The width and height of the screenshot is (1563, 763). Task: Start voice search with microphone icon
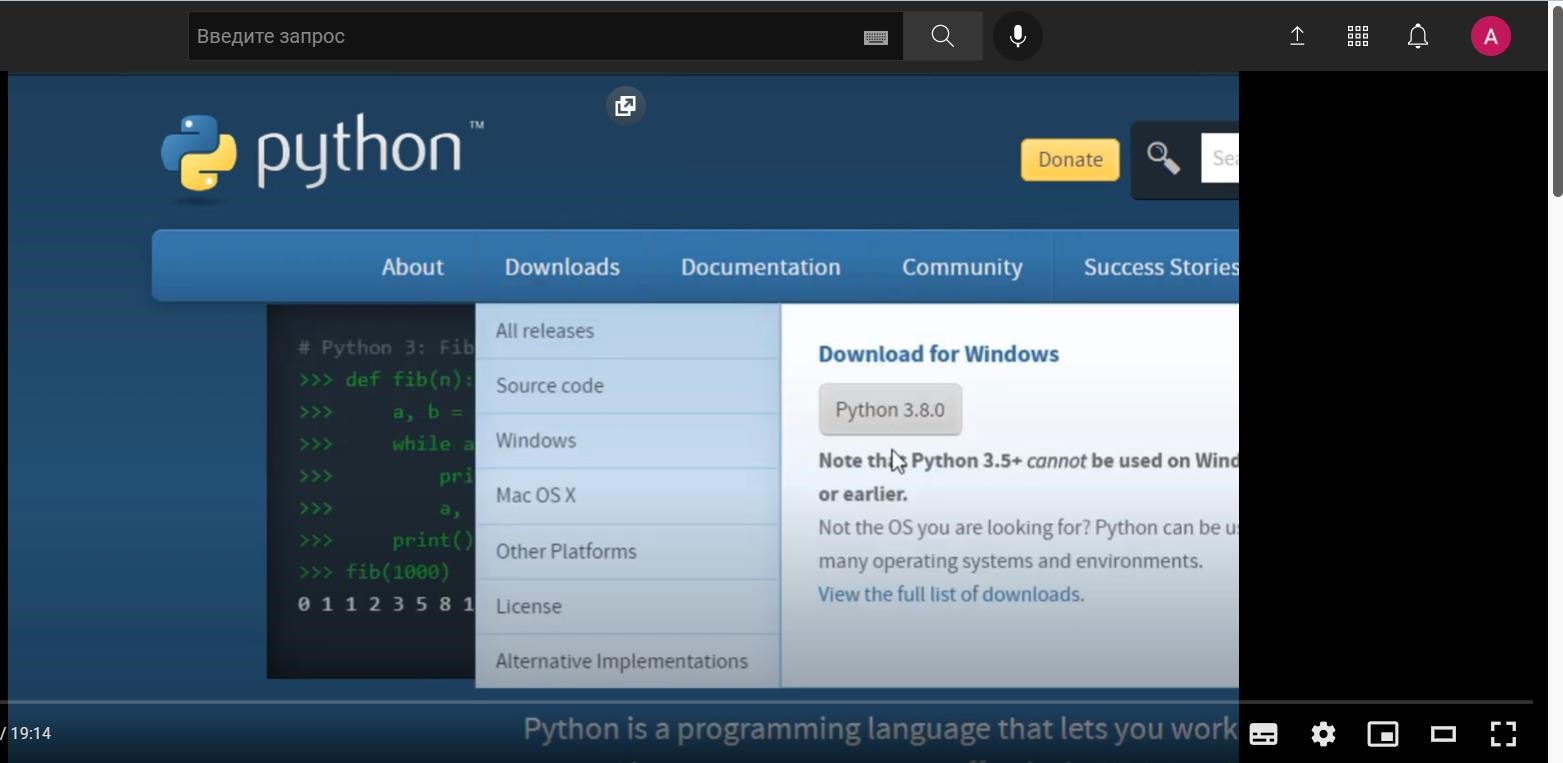click(1017, 36)
